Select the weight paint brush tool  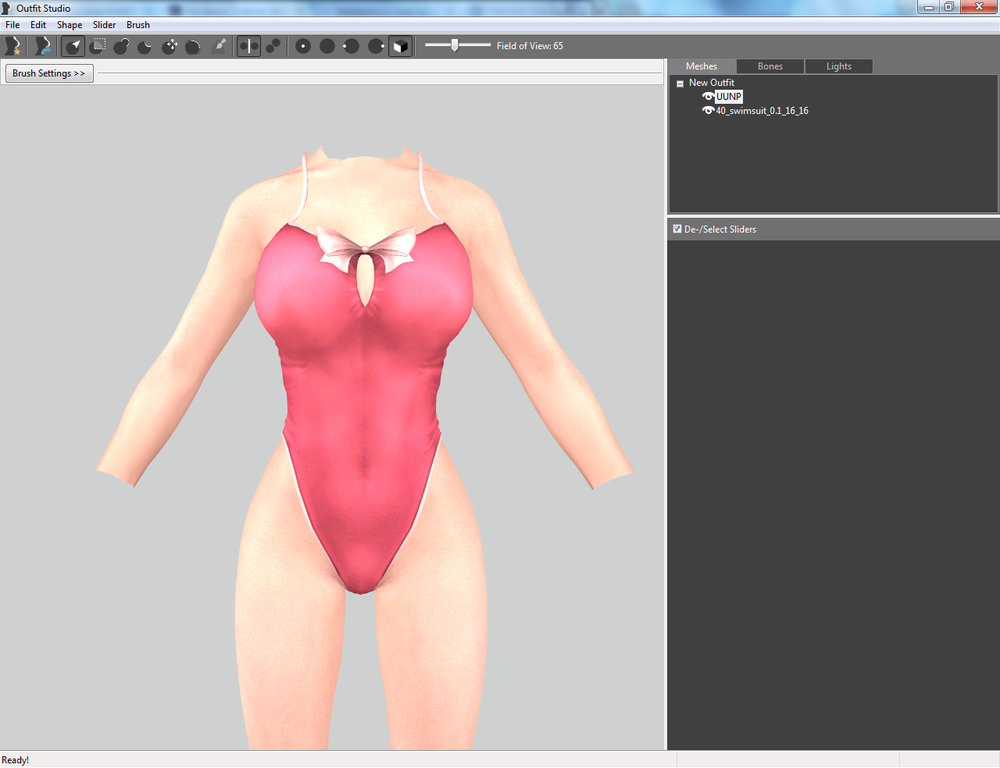pos(219,46)
